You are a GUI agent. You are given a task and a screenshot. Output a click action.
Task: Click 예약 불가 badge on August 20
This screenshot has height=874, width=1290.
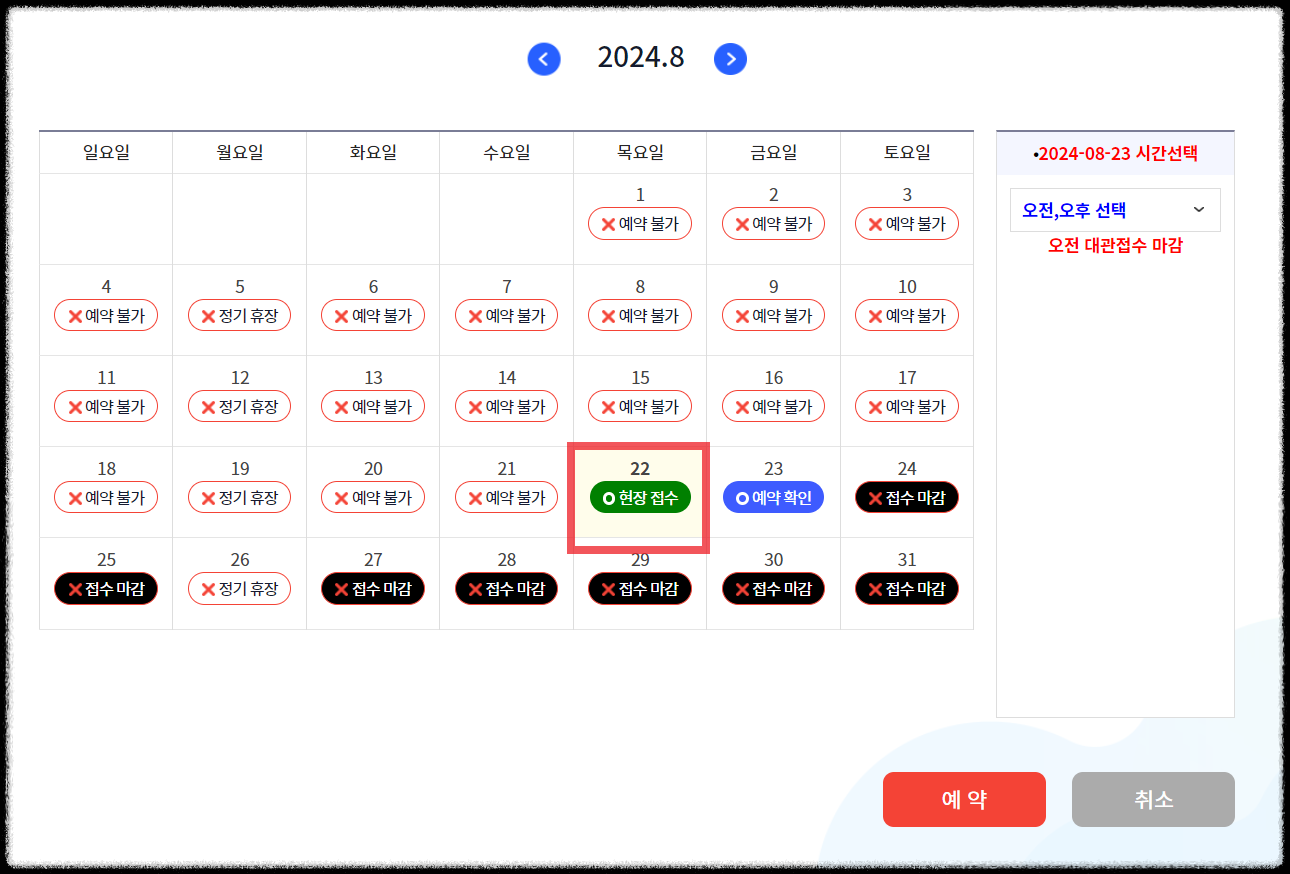pyautogui.click(x=373, y=497)
